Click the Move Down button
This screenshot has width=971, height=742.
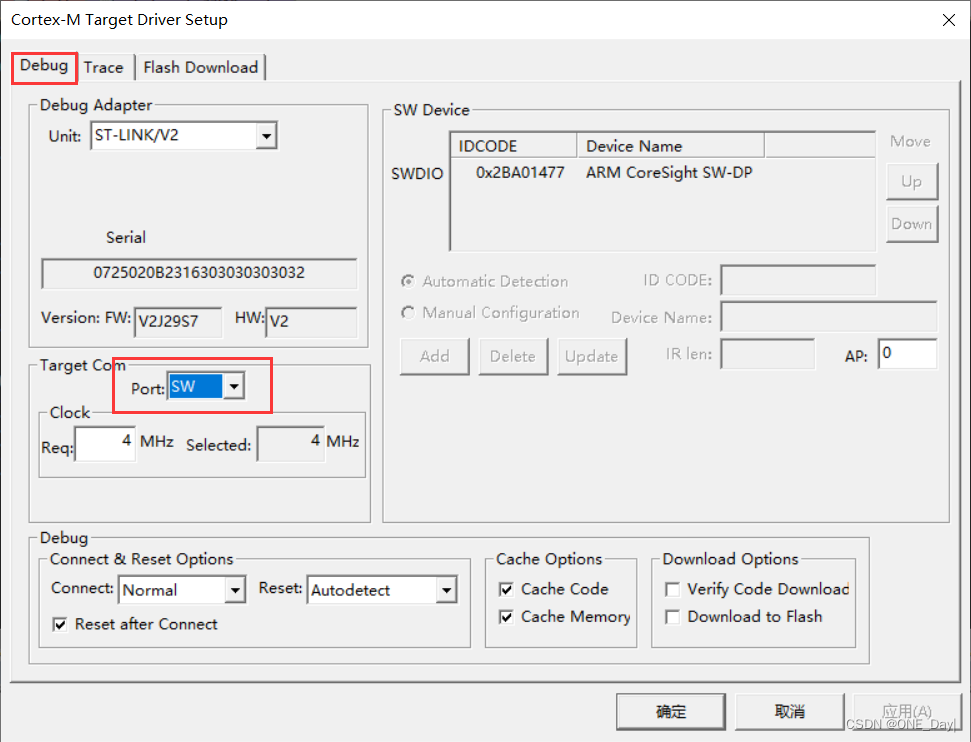coord(912,224)
